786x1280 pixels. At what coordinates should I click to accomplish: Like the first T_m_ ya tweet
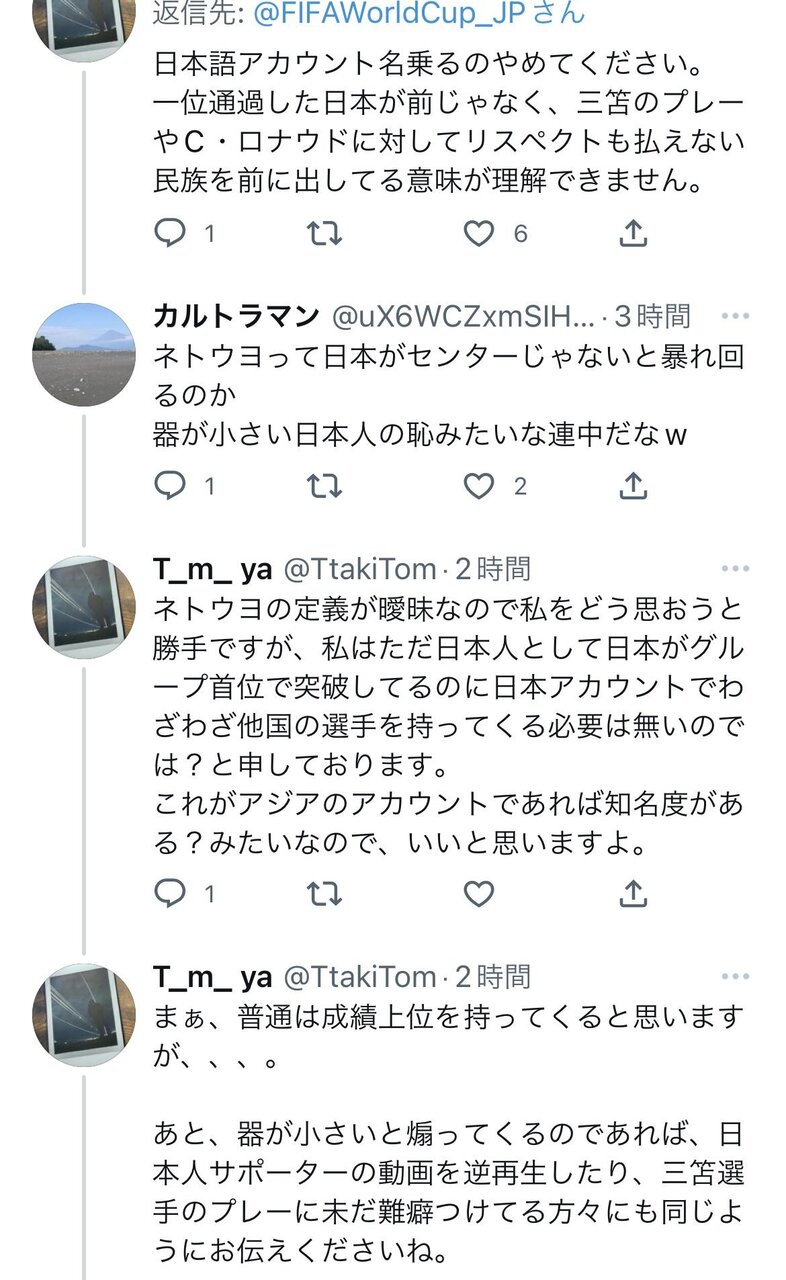(x=479, y=893)
